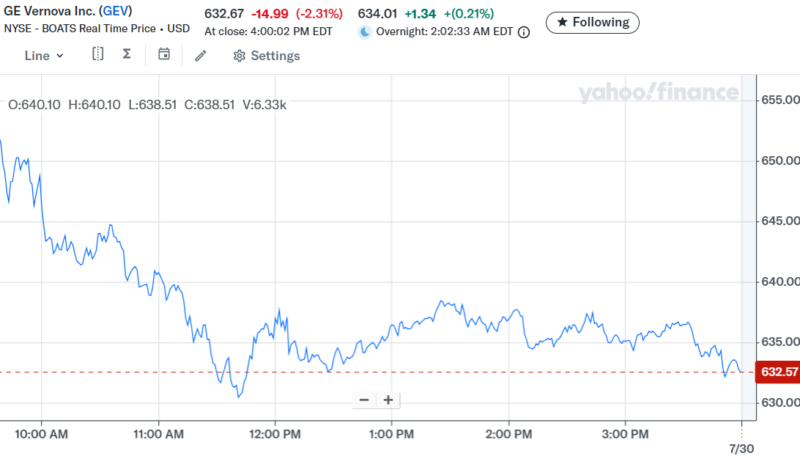
Task: Open chart Settings
Action: click(266, 55)
